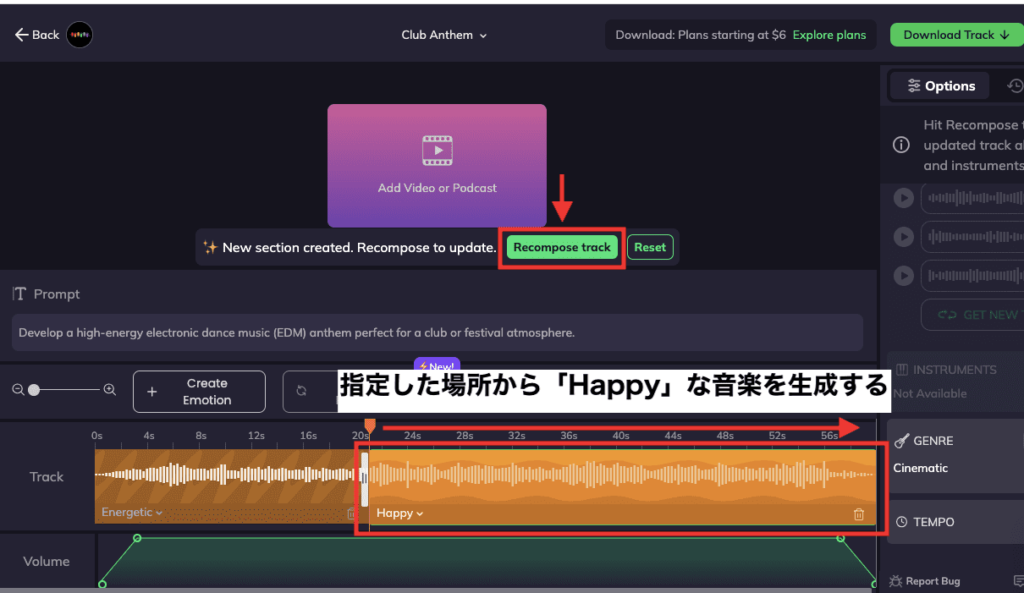Click the chat icon beside Report Bug
The image size is (1024, 593).
pyautogui.click(x=1018, y=580)
